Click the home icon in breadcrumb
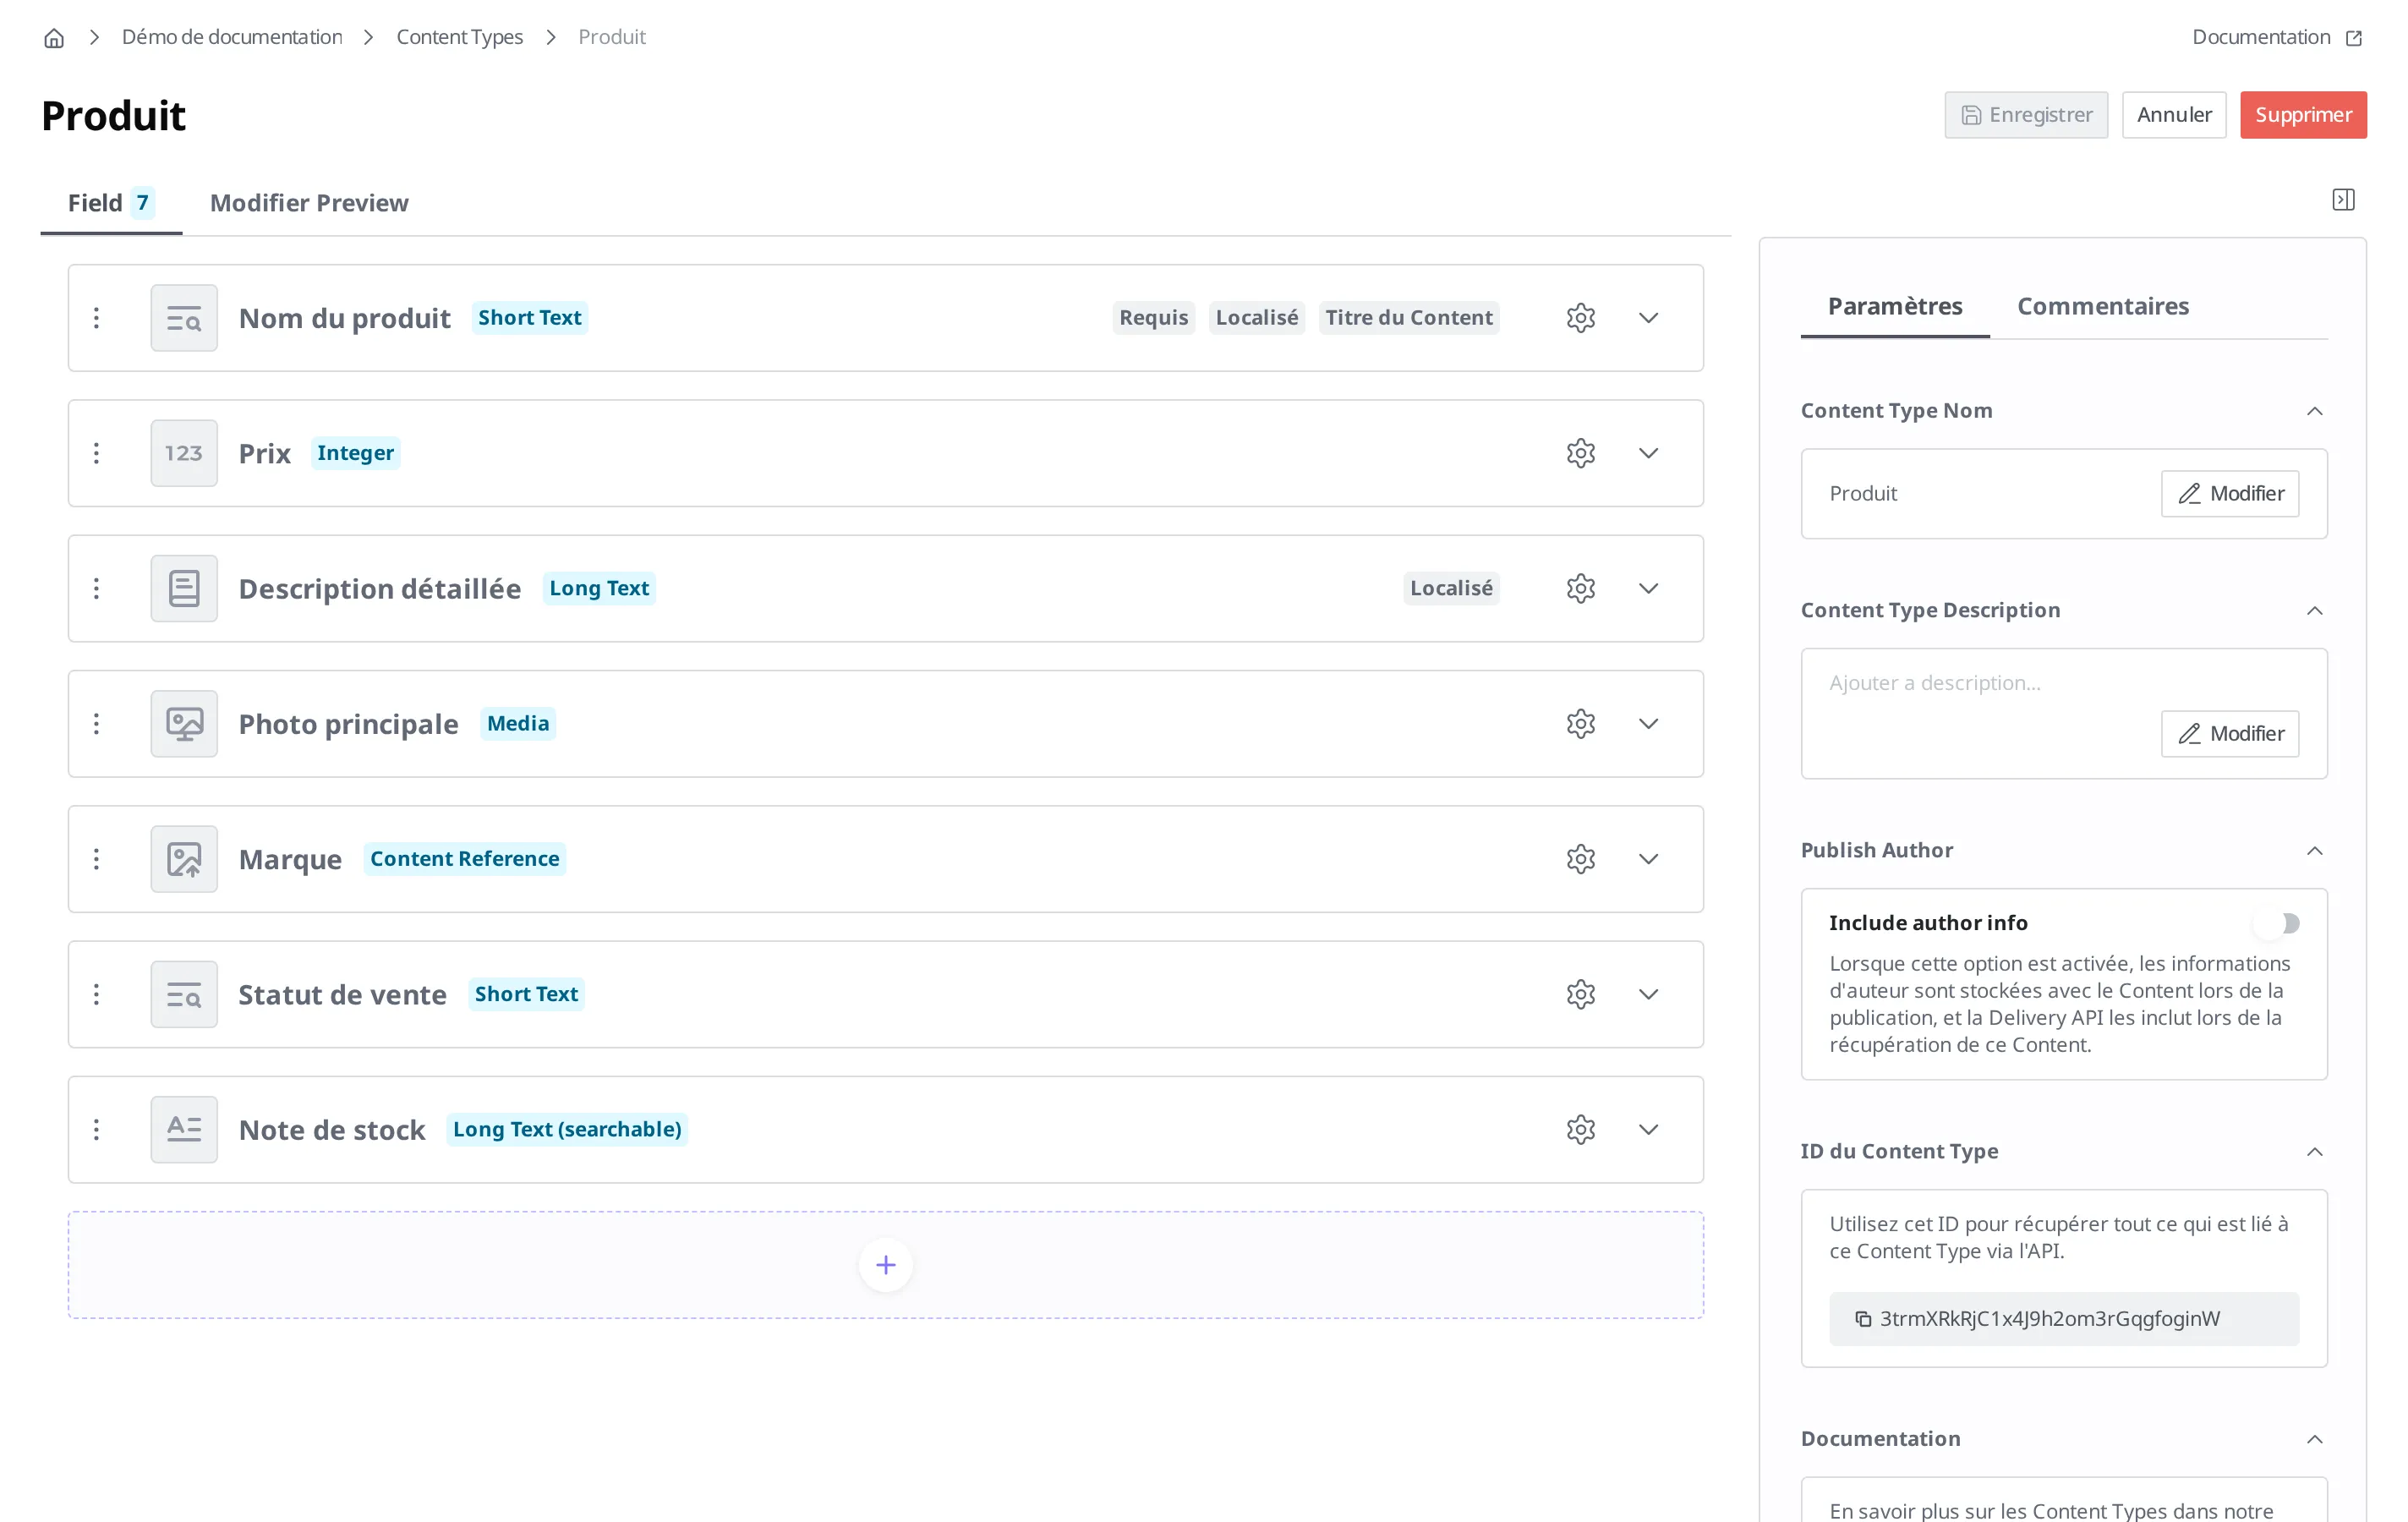 (54, 38)
